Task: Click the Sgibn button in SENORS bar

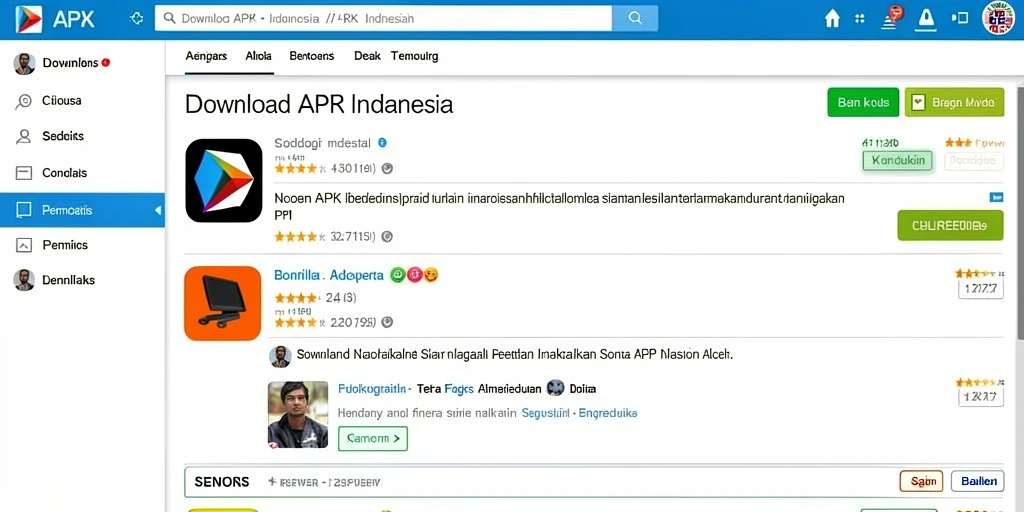Action: pos(921,481)
